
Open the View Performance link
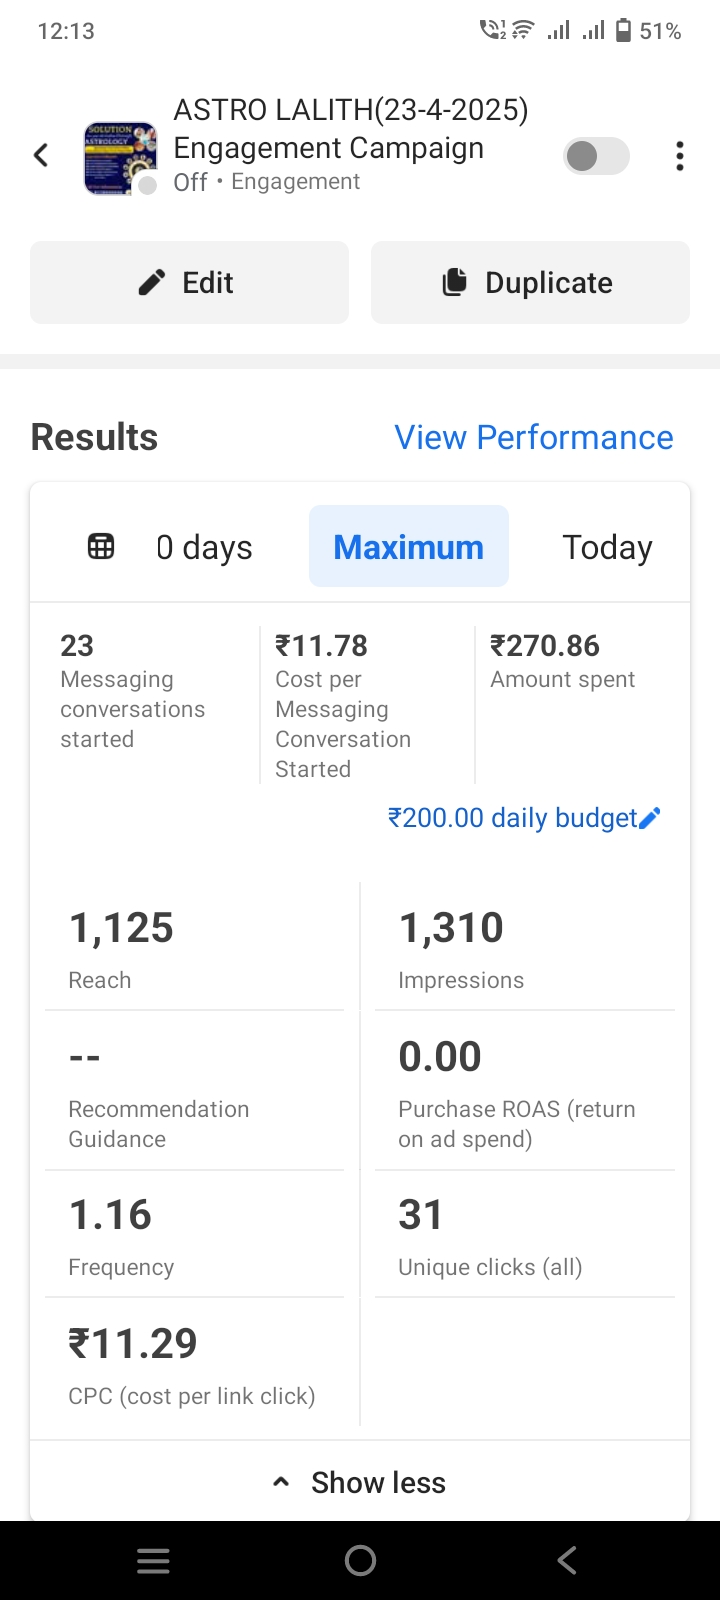point(534,437)
